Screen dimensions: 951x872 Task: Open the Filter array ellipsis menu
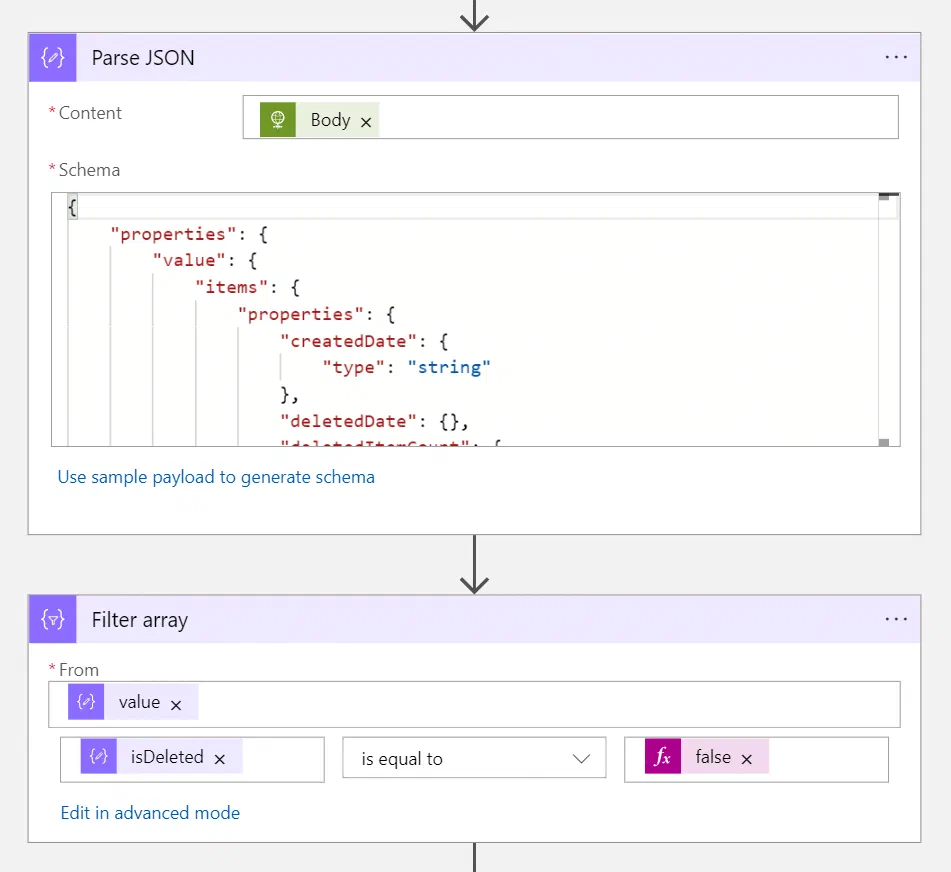(896, 619)
